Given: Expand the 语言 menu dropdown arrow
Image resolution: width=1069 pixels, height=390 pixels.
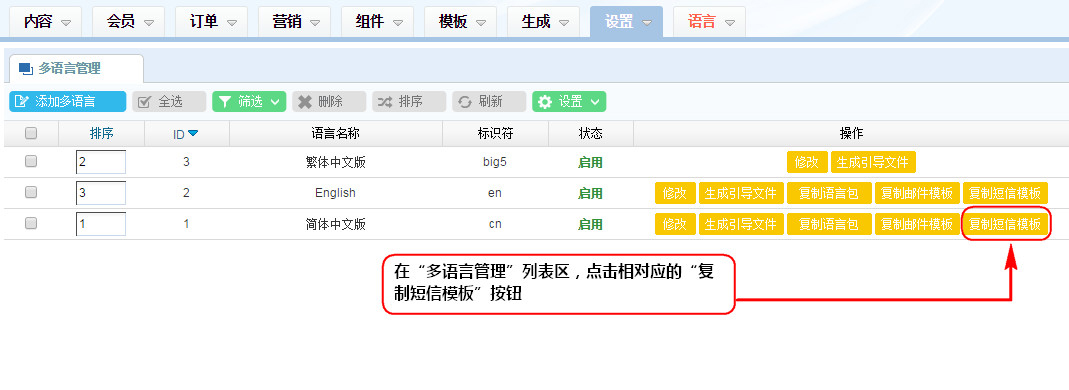Looking at the screenshot, I should pyautogui.click(x=729, y=22).
